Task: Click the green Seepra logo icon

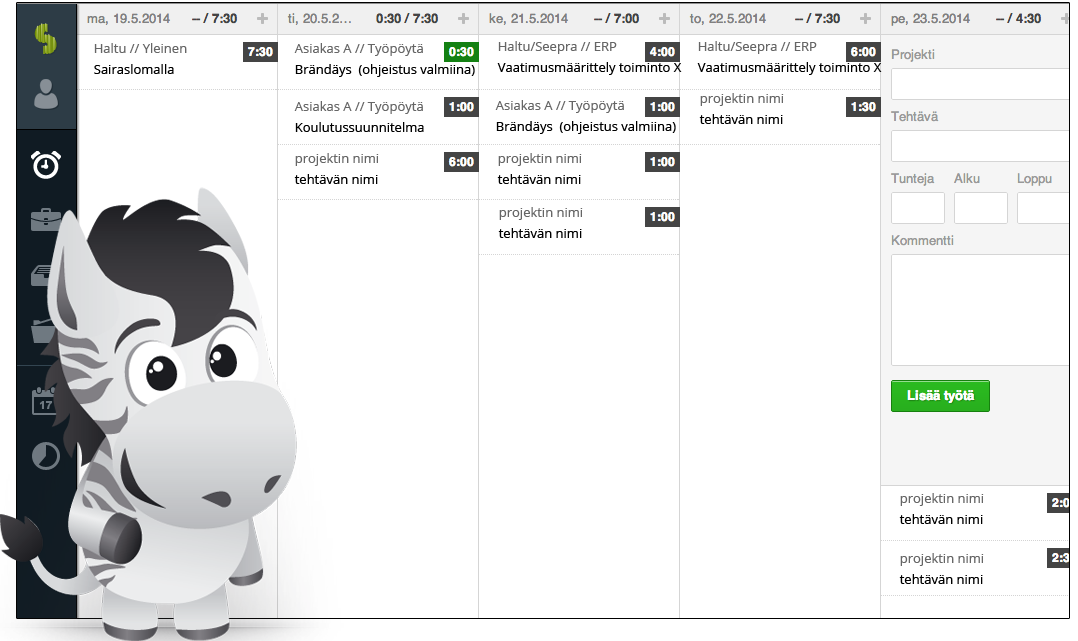Action: point(45,39)
